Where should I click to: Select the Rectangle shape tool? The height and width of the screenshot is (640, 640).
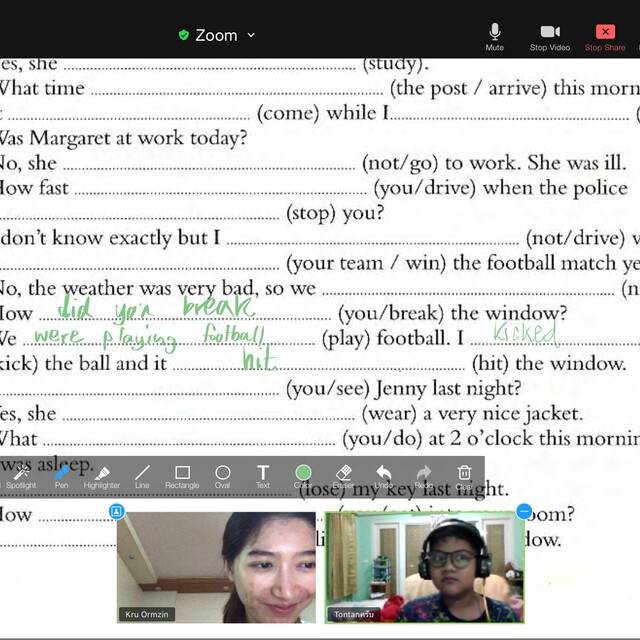click(182, 477)
